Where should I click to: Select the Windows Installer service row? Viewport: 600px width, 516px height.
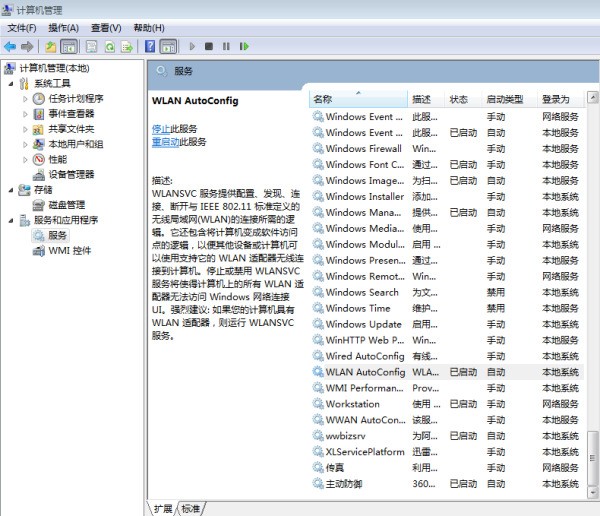coord(447,196)
